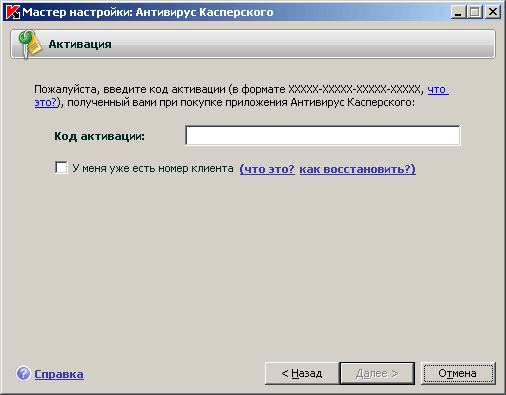The height and width of the screenshot is (395, 506).
Task: Open 'как восстановить?)' link
Action: pos(357,169)
